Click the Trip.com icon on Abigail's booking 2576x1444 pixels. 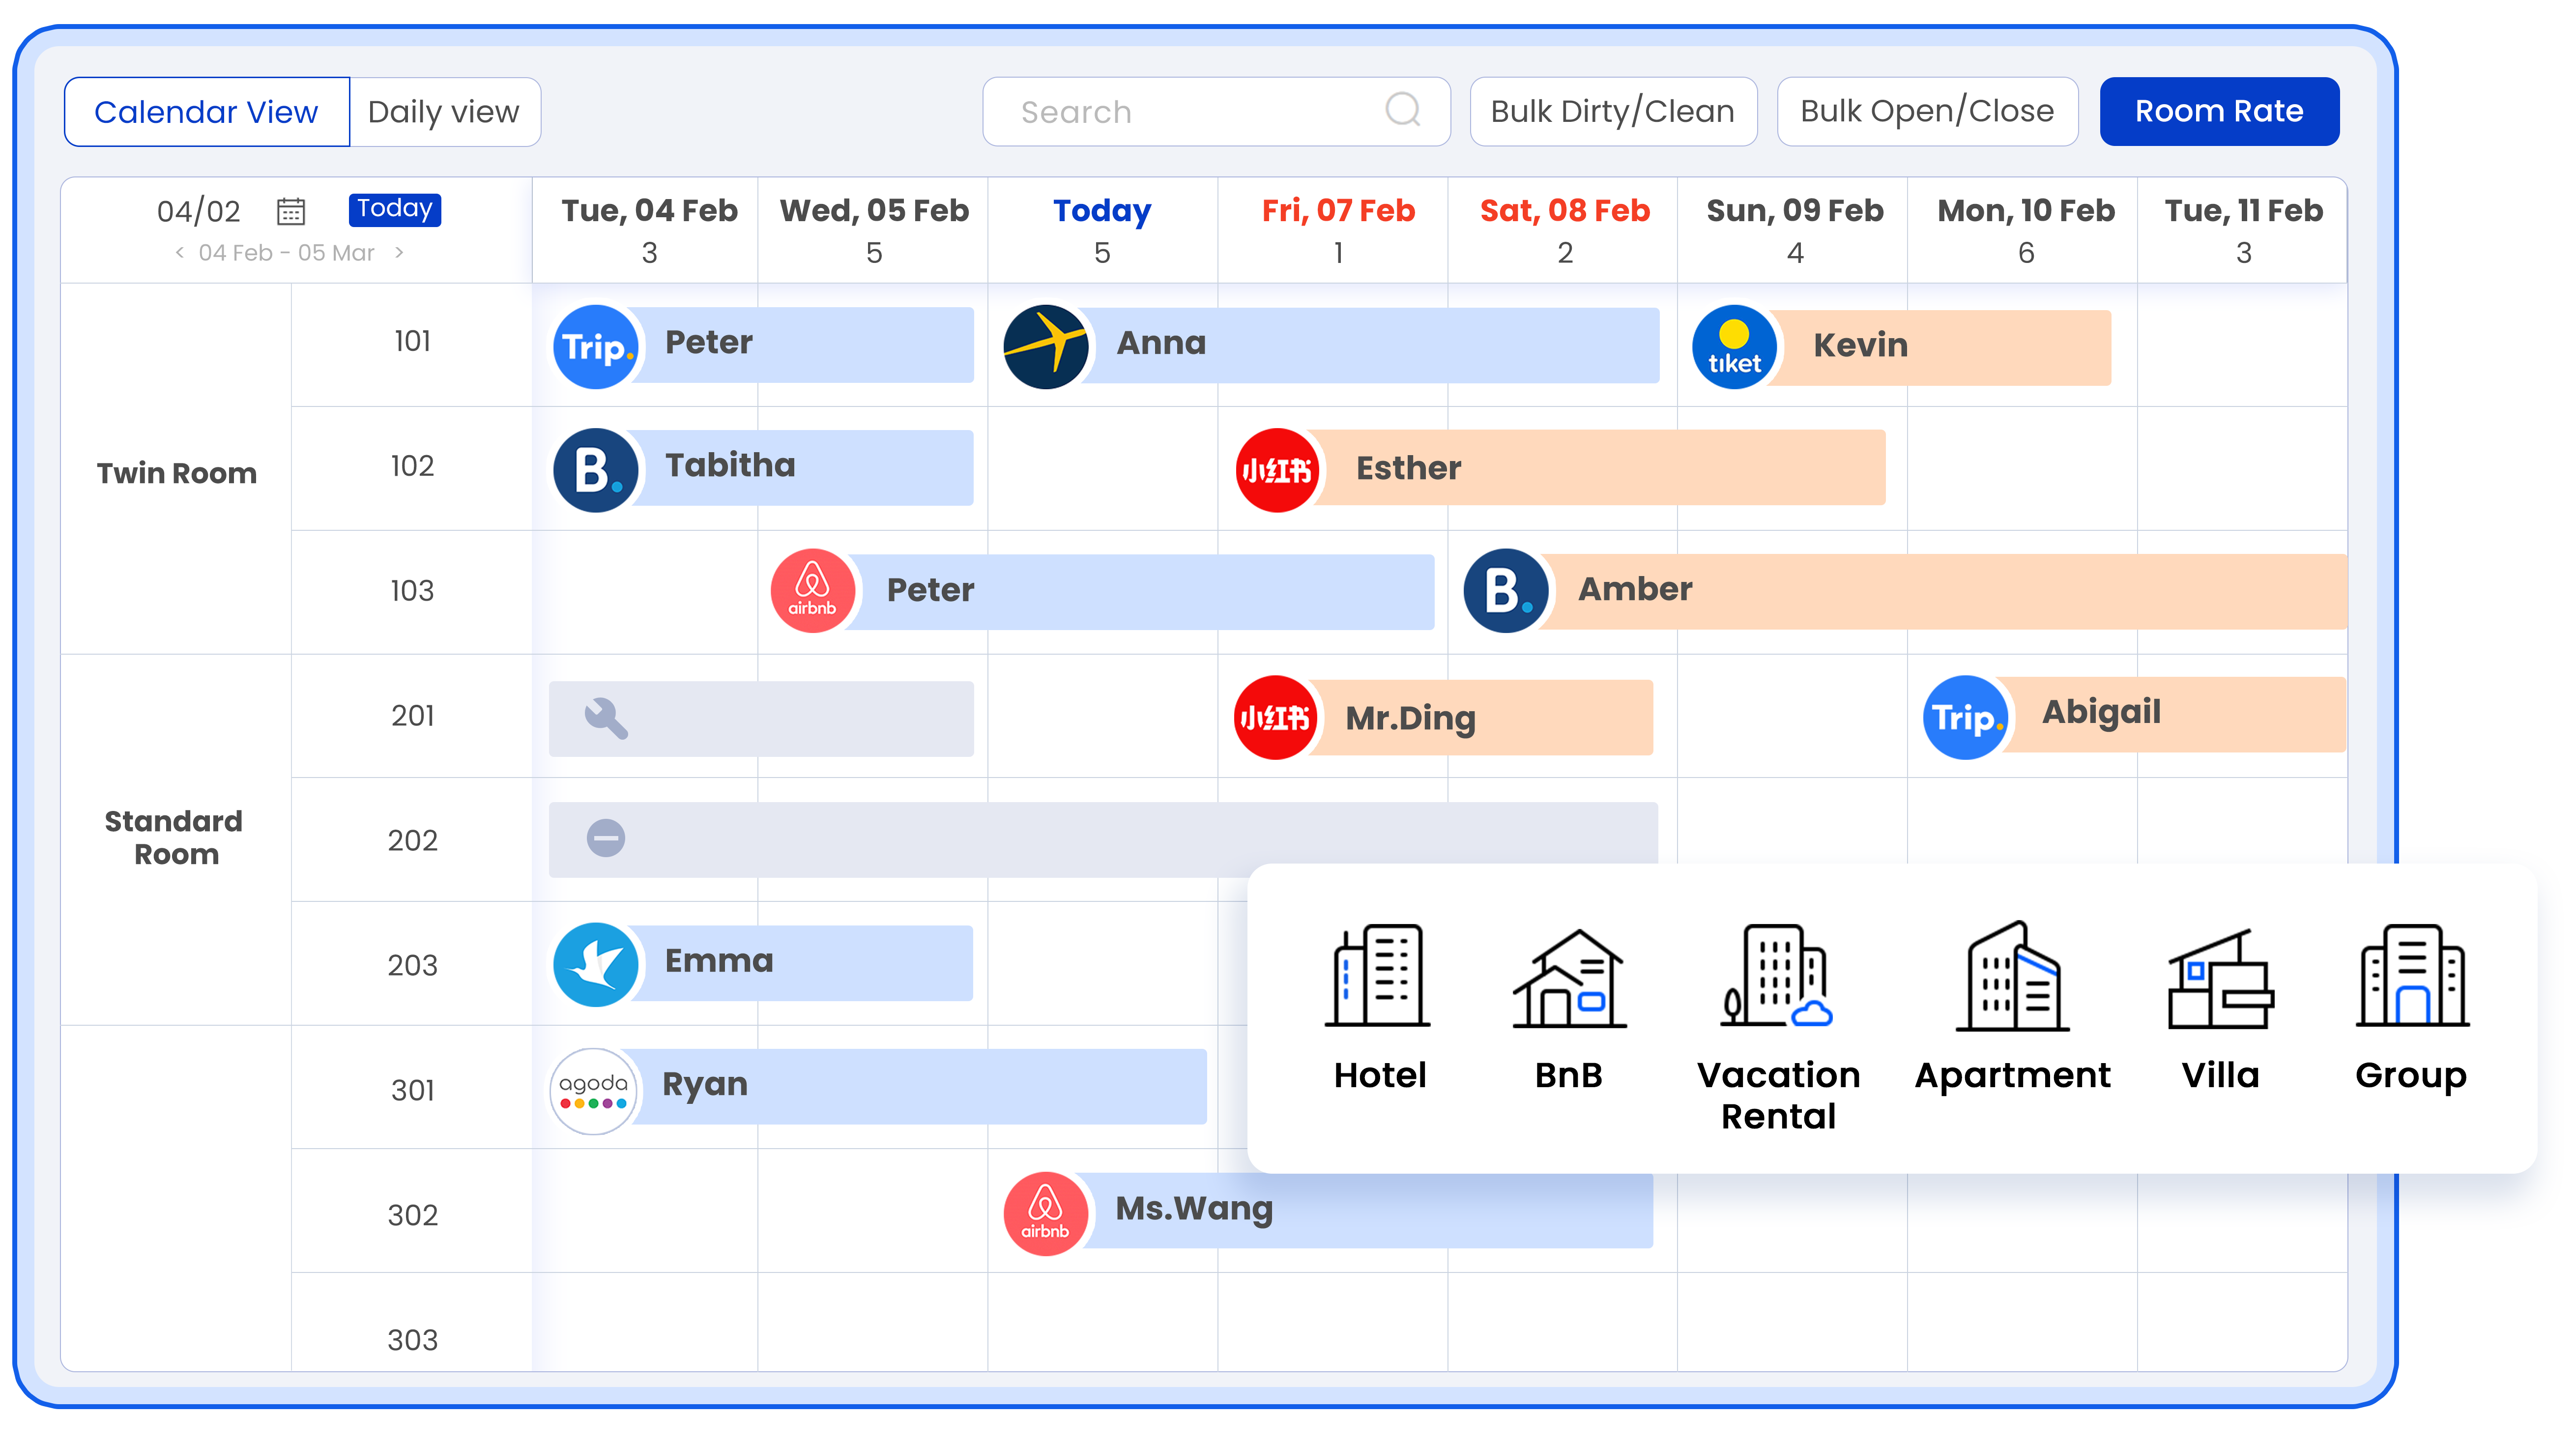(1965, 717)
